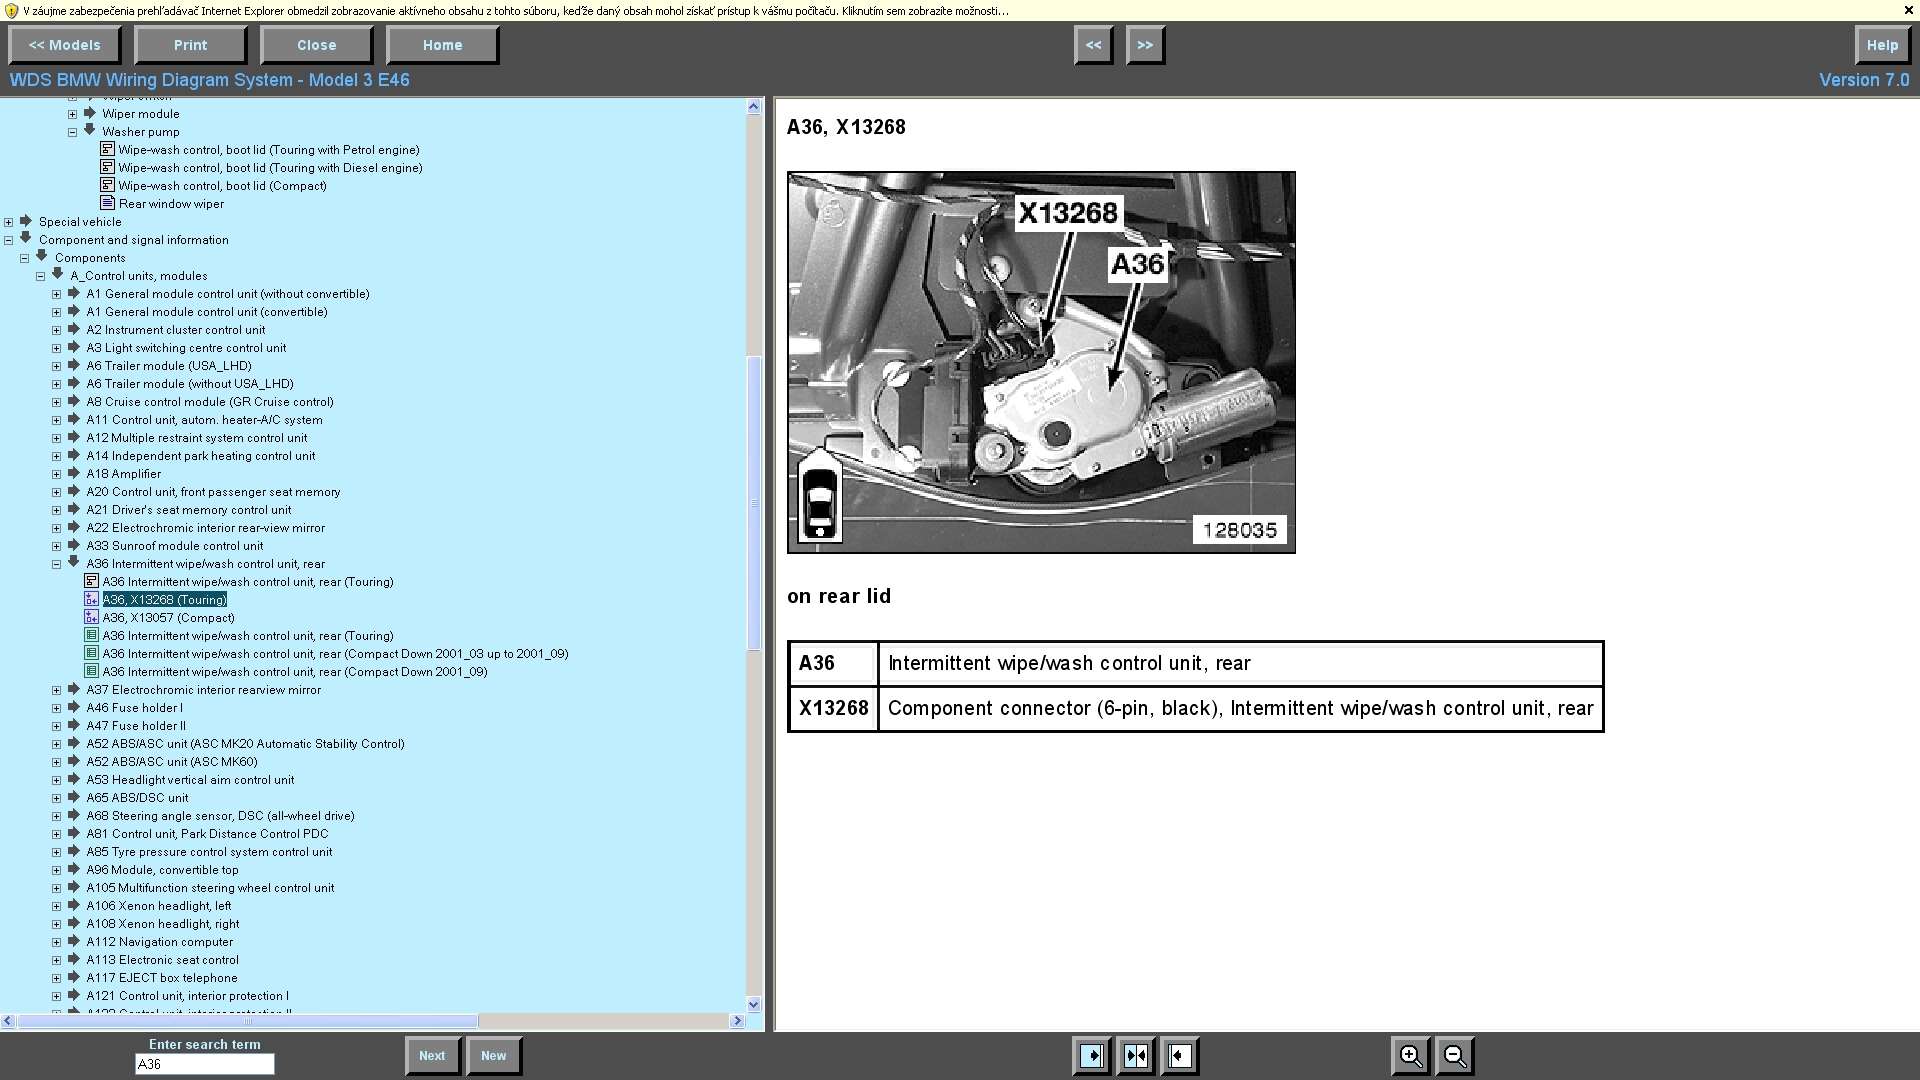
Task: Click the search term input field
Action: click(204, 1065)
